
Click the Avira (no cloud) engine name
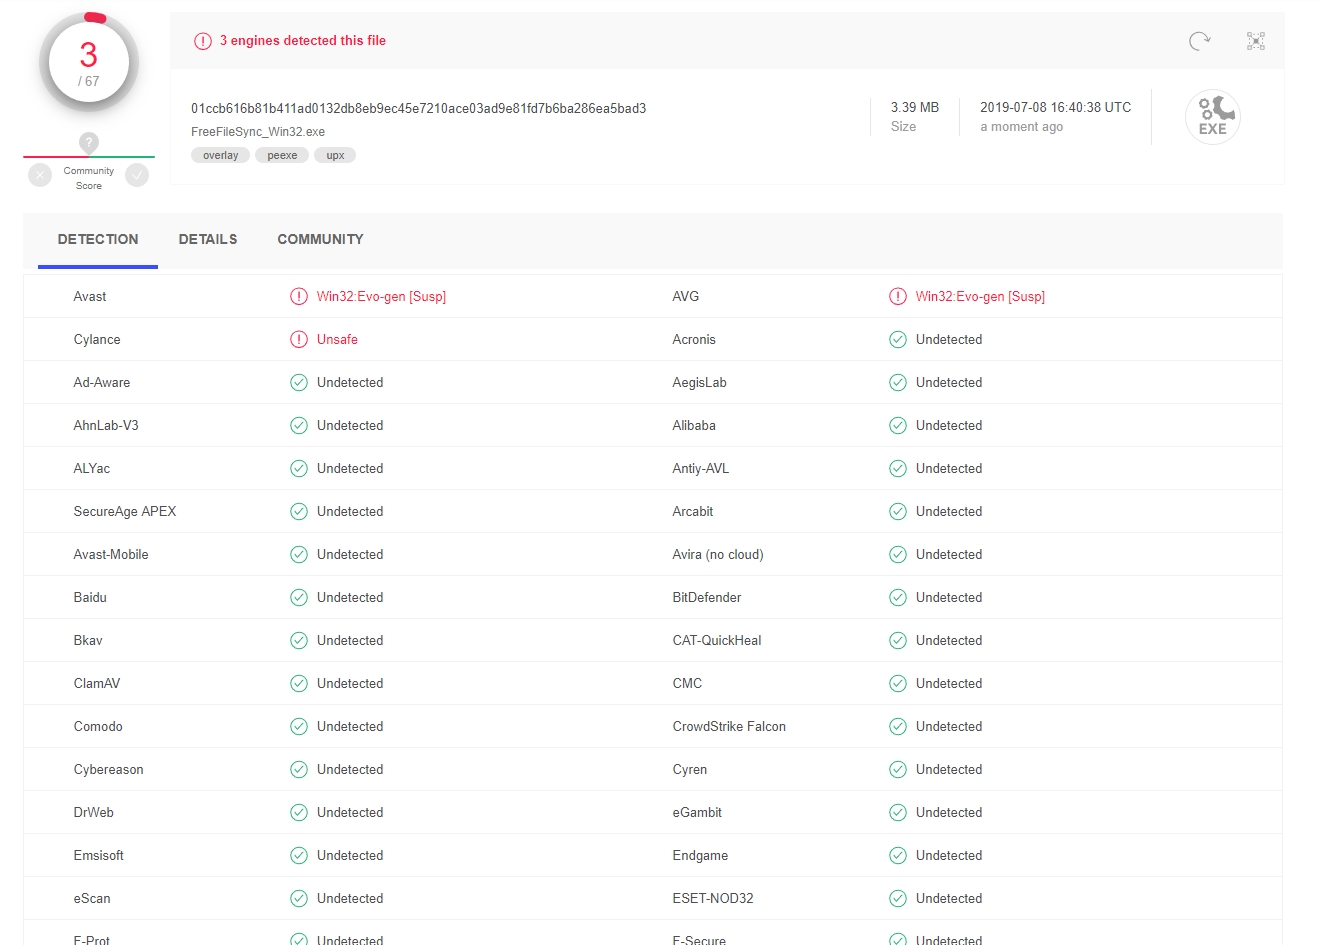pos(718,554)
